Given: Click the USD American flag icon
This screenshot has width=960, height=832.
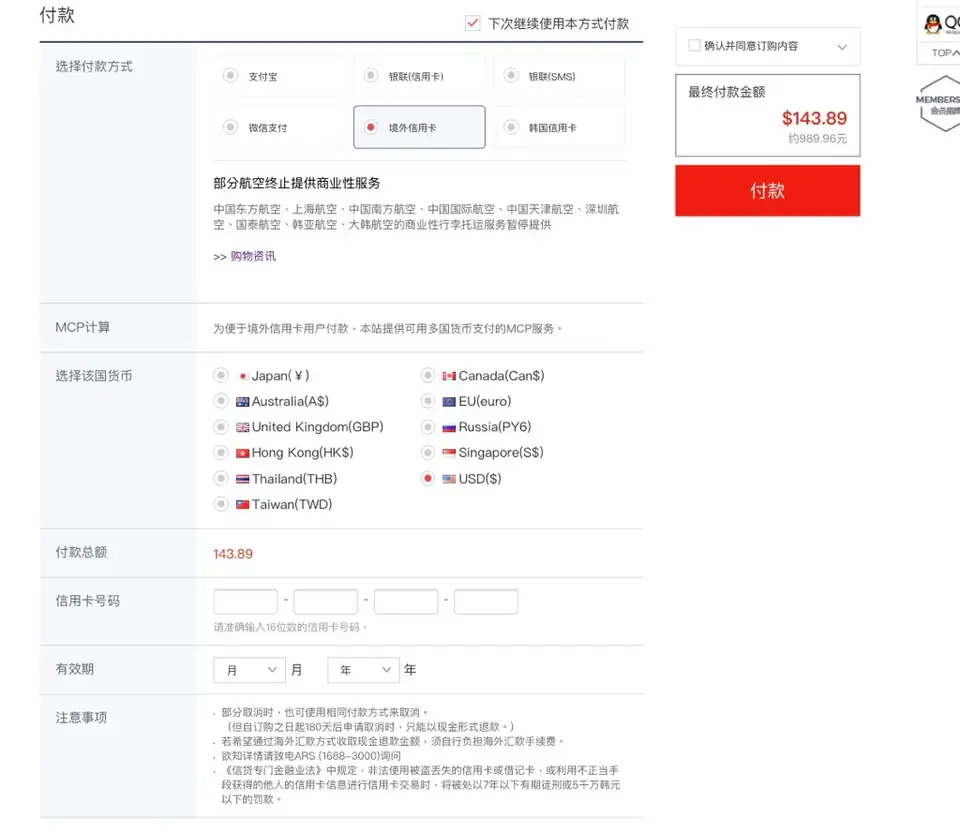Looking at the screenshot, I should click(449, 479).
